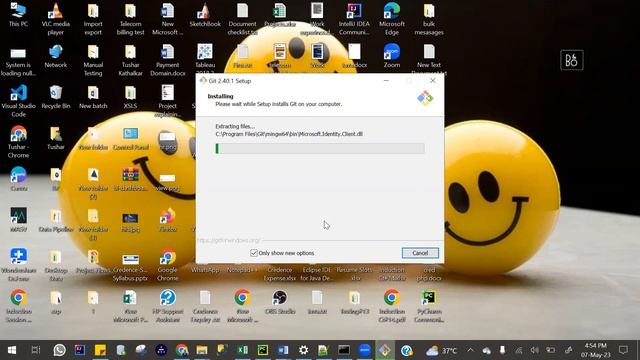Open the gitforwindows.org link in the installer
The image size is (640, 360).
229,240
